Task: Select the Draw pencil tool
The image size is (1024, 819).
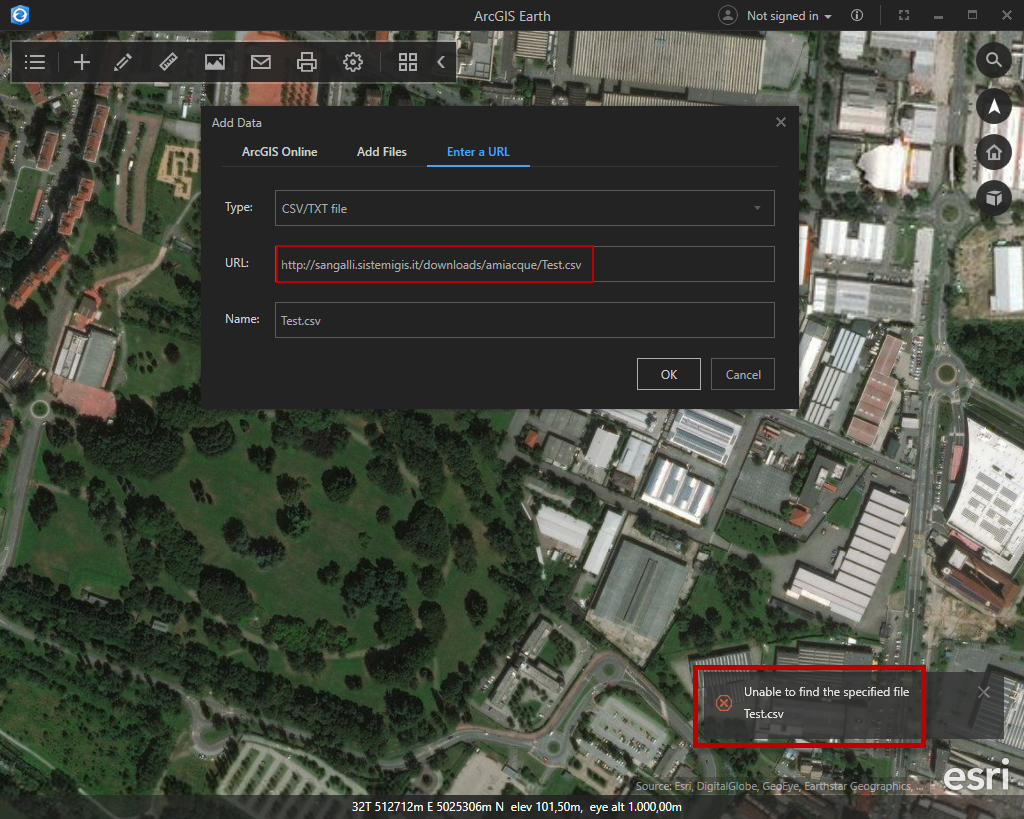Action: point(123,62)
